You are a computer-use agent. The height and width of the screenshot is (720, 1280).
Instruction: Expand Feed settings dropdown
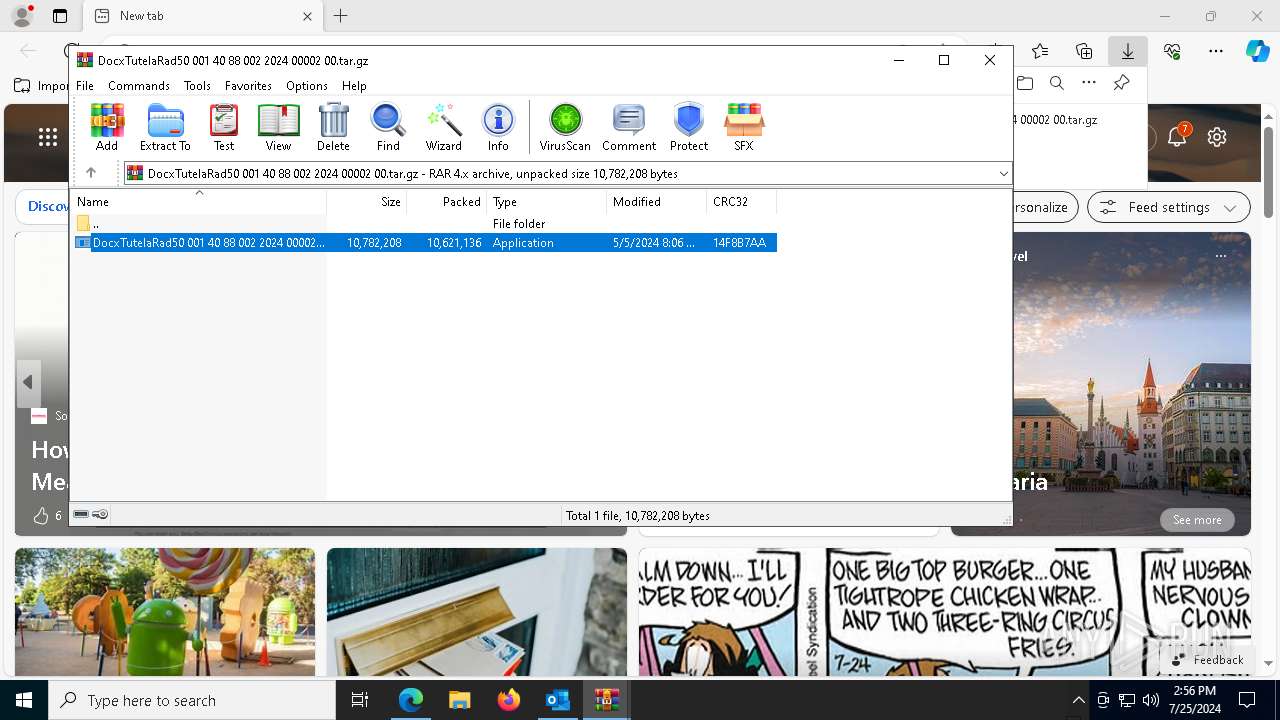pos(1169,207)
